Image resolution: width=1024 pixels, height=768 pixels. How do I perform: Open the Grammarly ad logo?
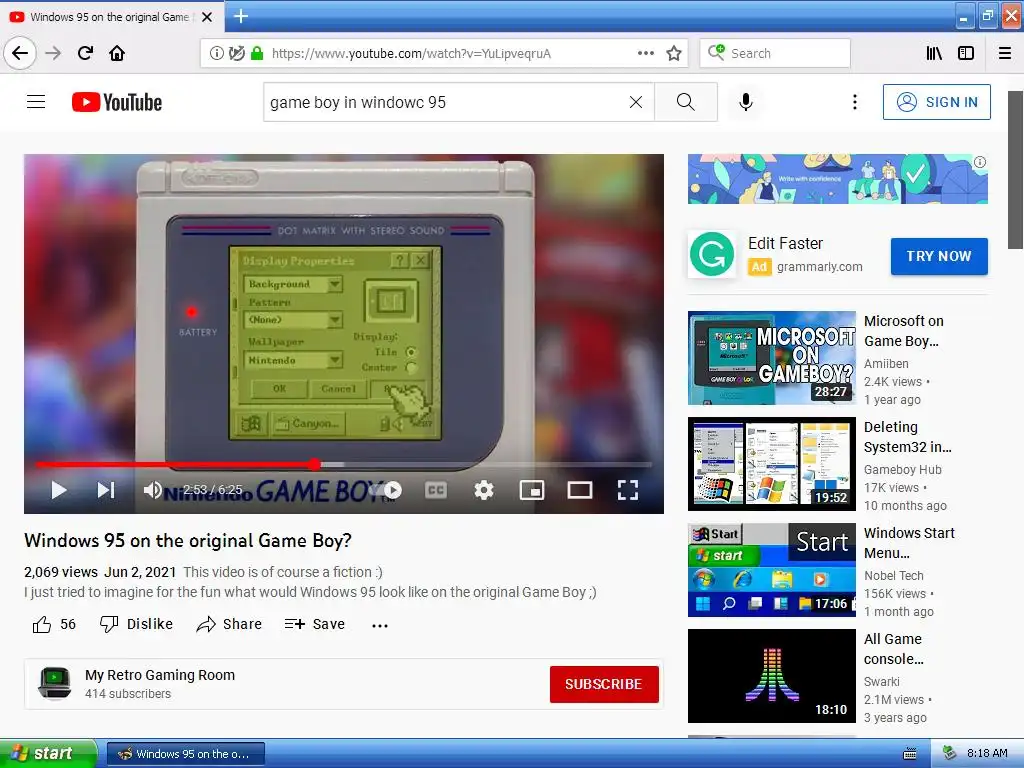[x=712, y=255]
